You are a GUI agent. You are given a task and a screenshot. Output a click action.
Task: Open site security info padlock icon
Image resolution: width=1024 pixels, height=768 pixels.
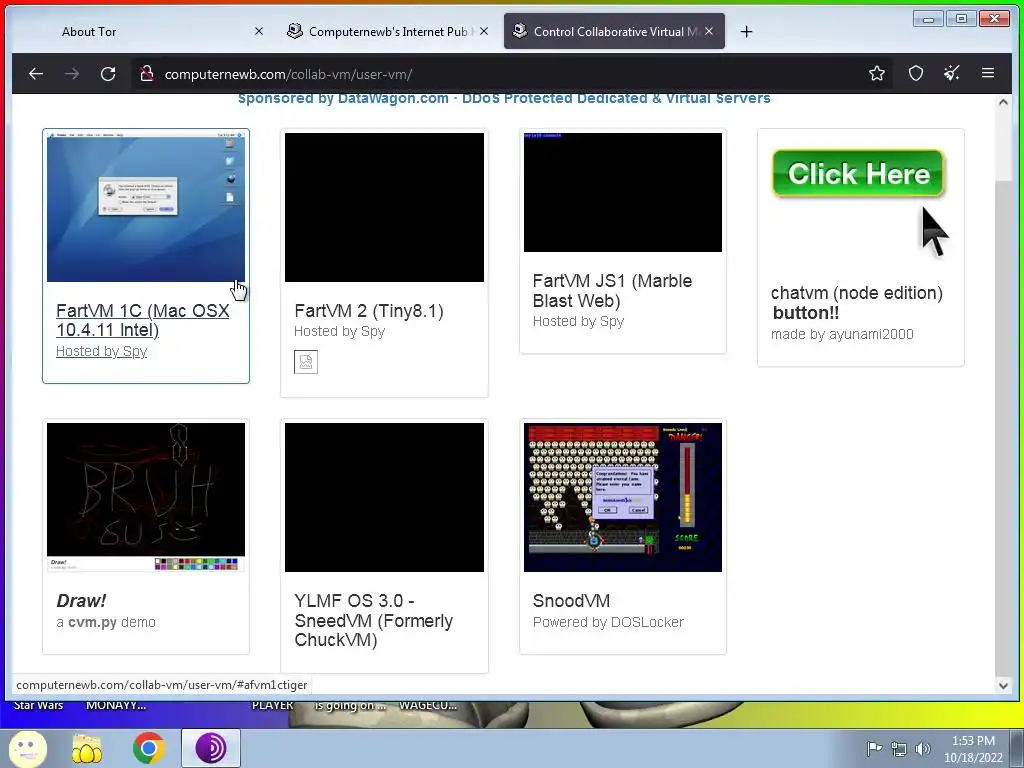tap(147, 74)
